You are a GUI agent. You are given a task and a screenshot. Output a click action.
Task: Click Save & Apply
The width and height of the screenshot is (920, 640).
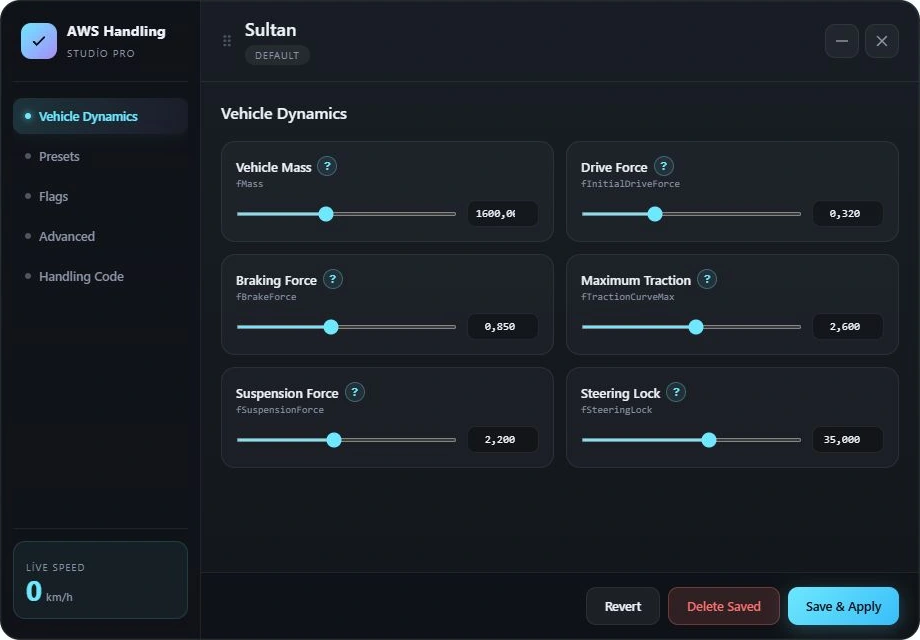click(843, 606)
